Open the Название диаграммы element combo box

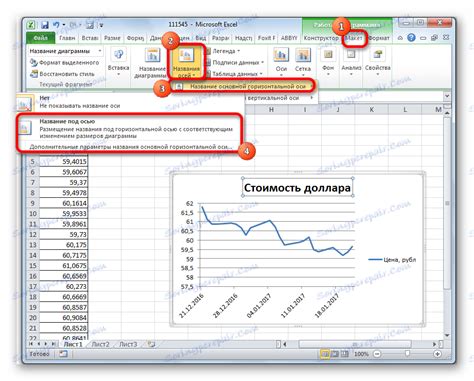coord(65,51)
